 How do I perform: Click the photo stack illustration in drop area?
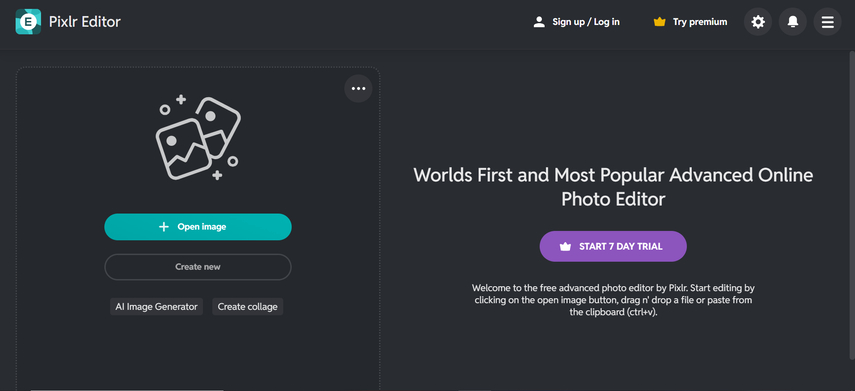click(198, 138)
